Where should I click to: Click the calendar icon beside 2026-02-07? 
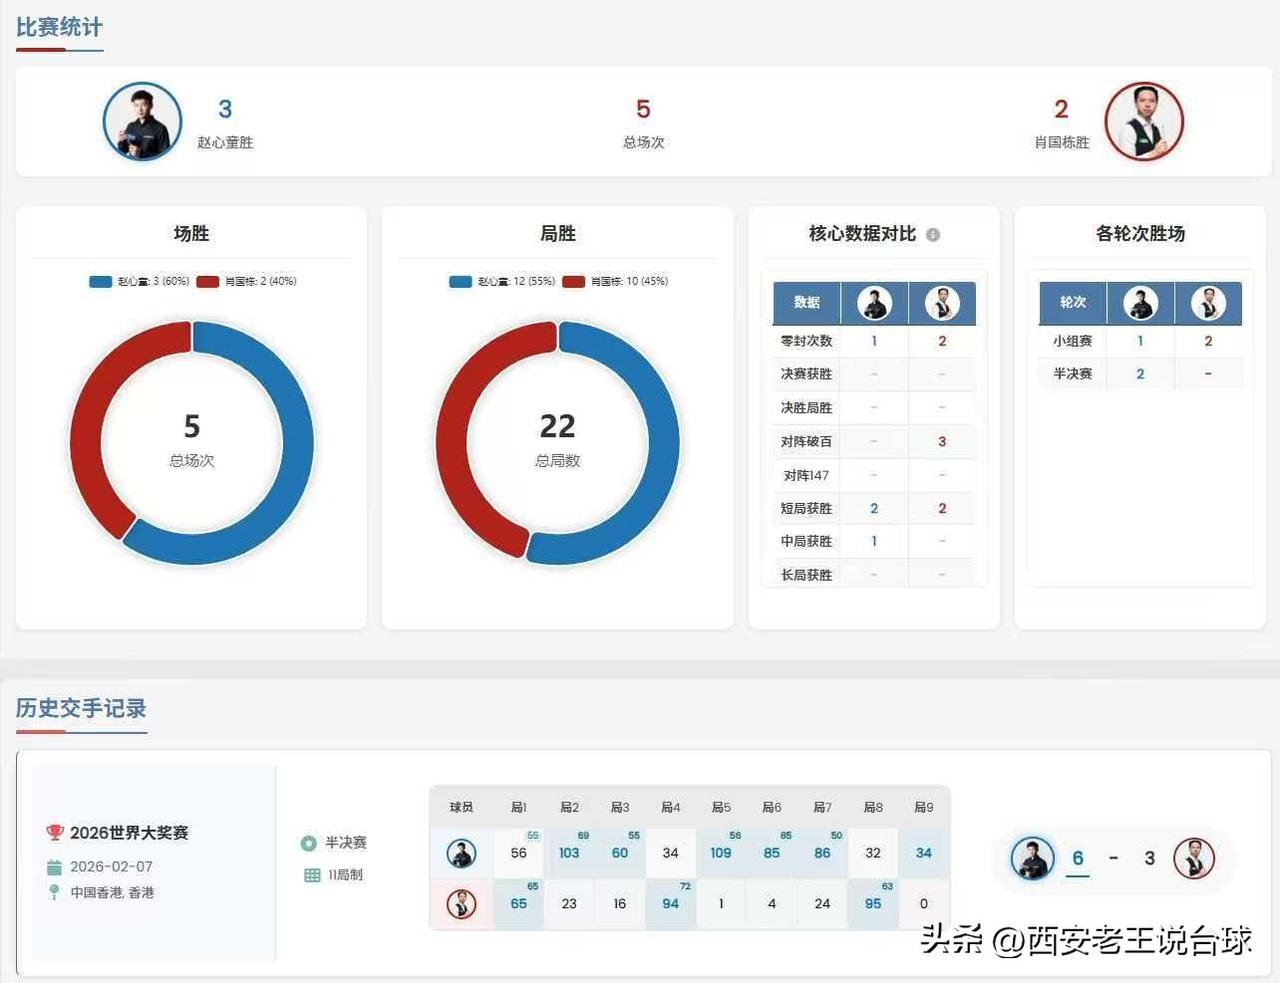point(54,867)
